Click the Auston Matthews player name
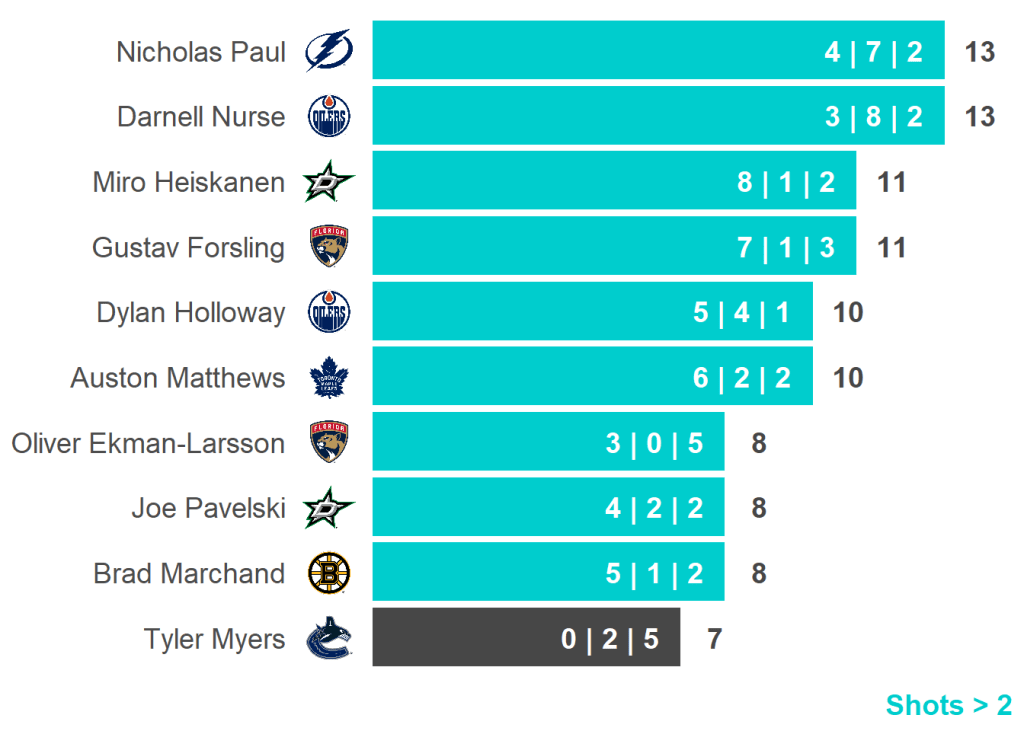 (x=177, y=378)
